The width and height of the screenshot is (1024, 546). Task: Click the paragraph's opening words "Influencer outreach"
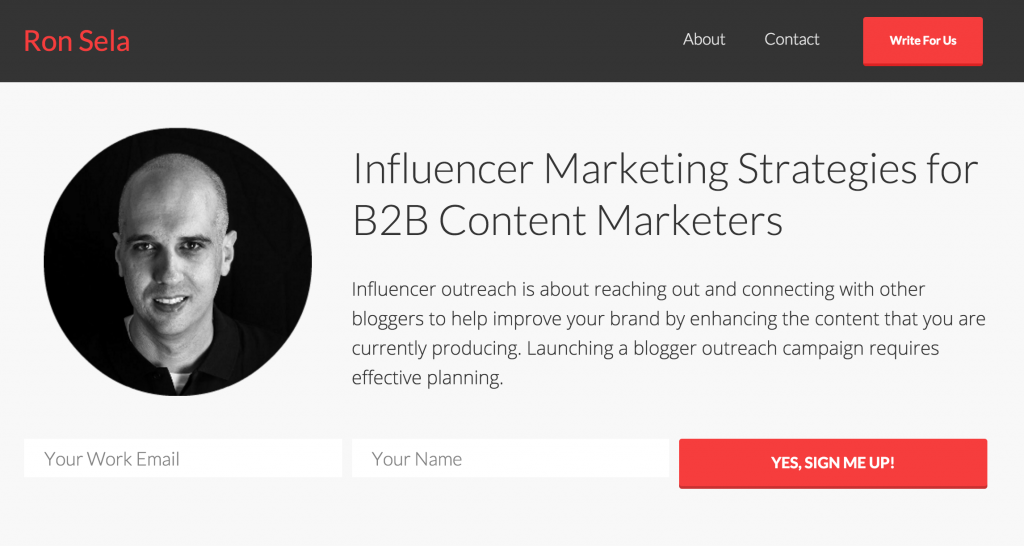434,289
